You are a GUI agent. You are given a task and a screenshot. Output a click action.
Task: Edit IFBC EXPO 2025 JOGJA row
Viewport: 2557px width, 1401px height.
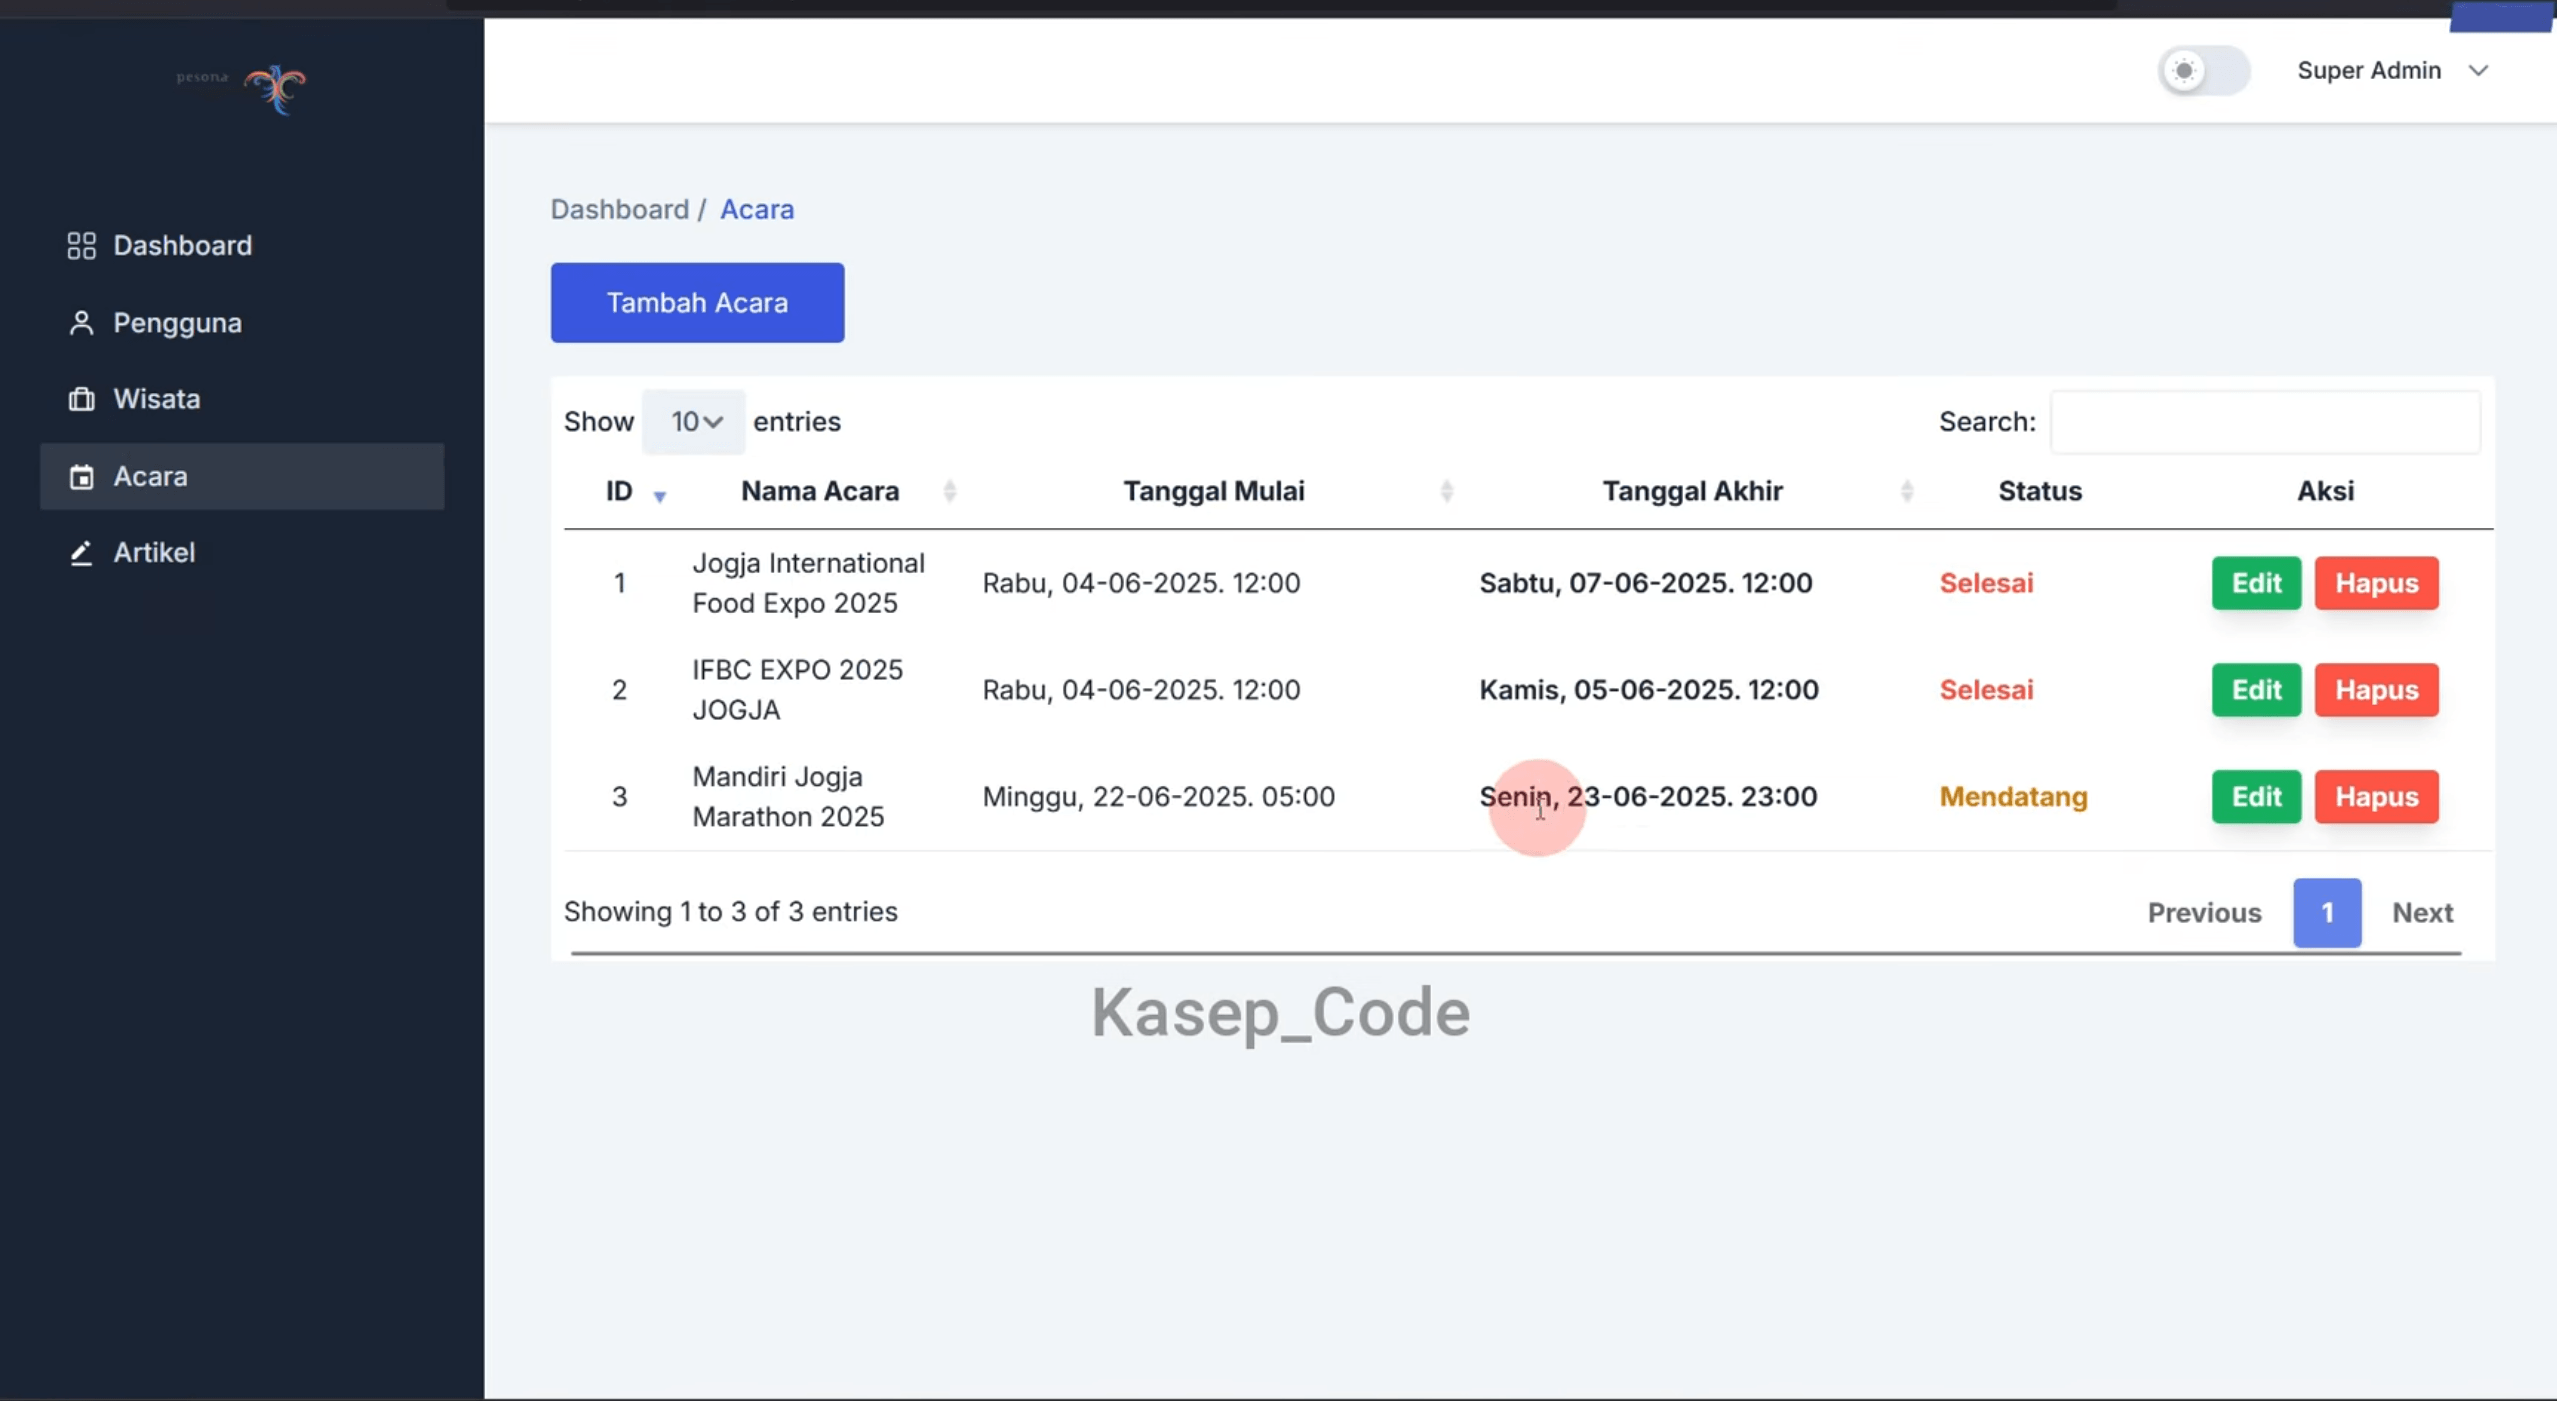(2256, 690)
